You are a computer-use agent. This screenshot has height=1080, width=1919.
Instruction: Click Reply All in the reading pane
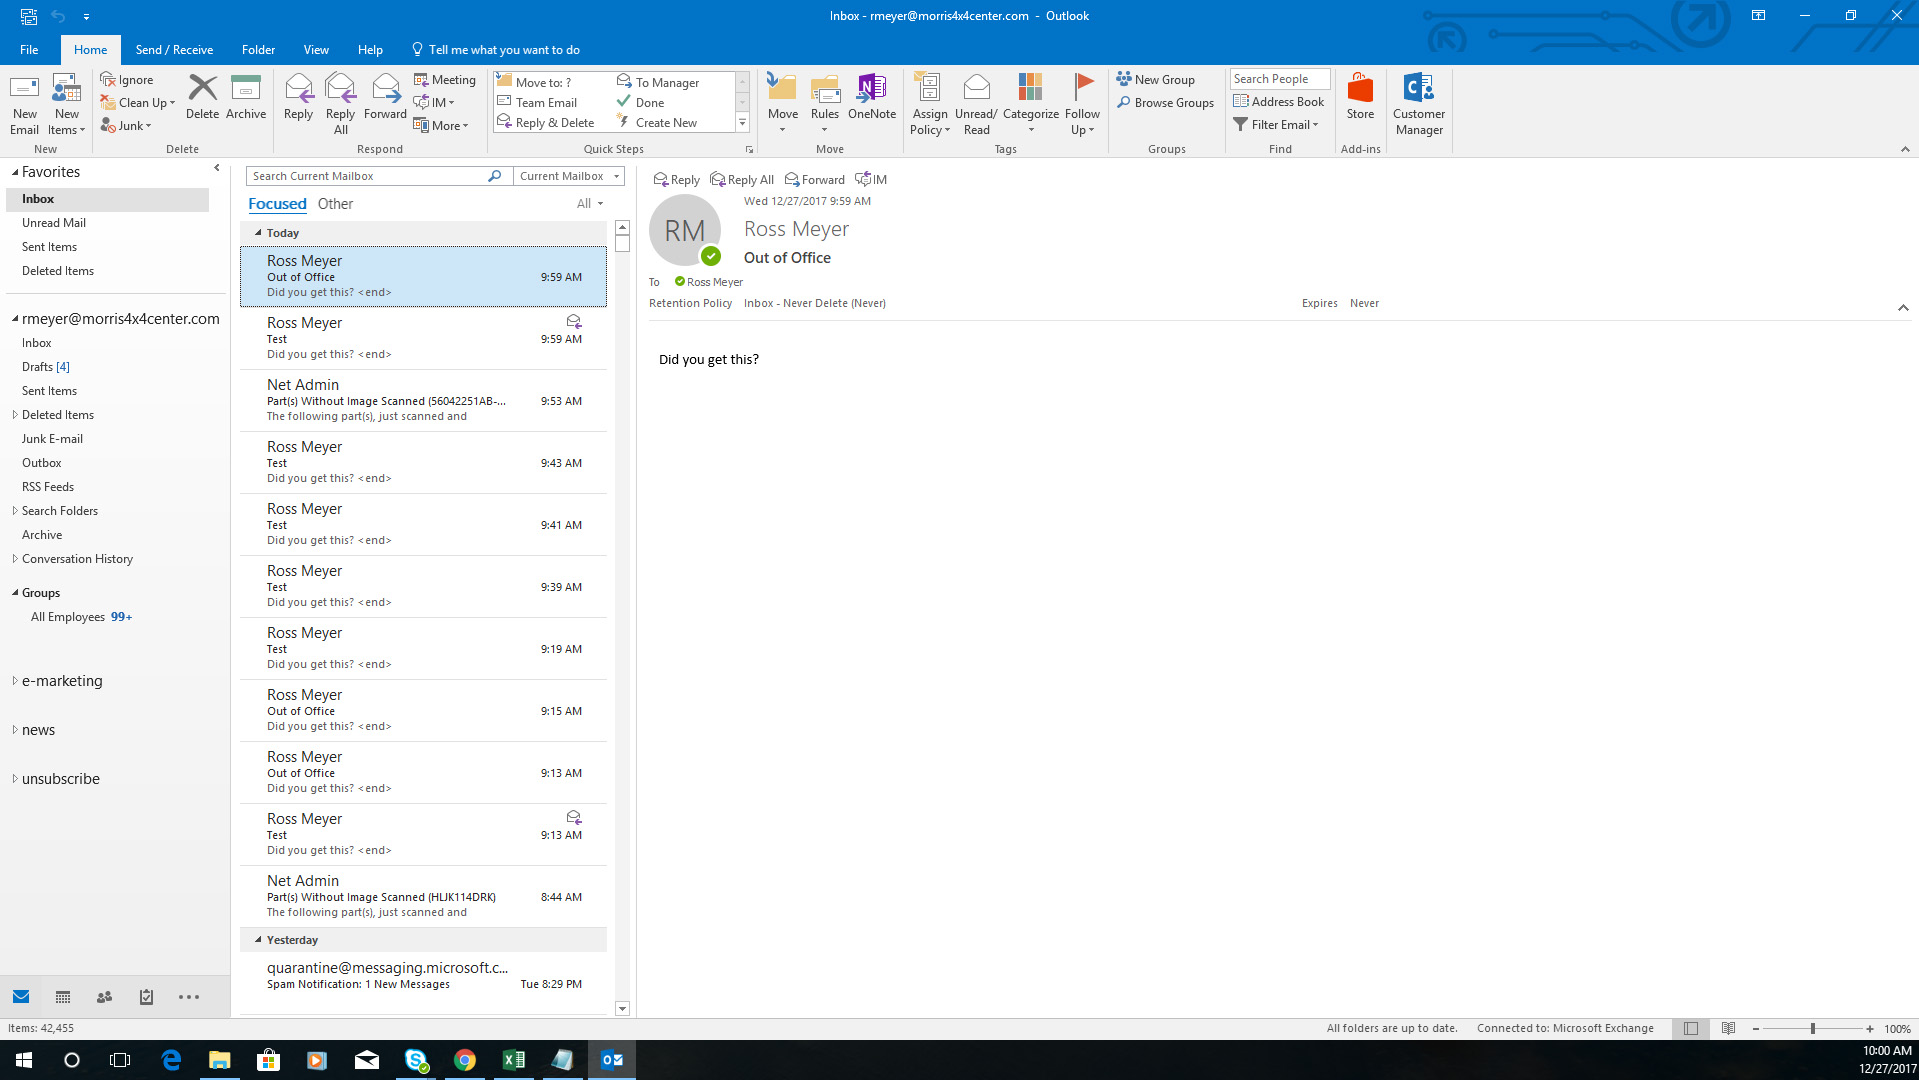click(741, 179)
